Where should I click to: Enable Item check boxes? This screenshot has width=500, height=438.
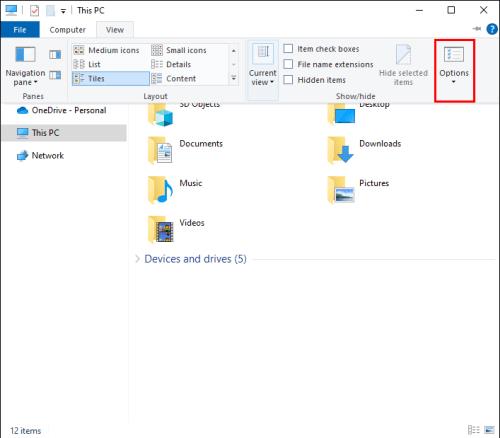[288, 49]
